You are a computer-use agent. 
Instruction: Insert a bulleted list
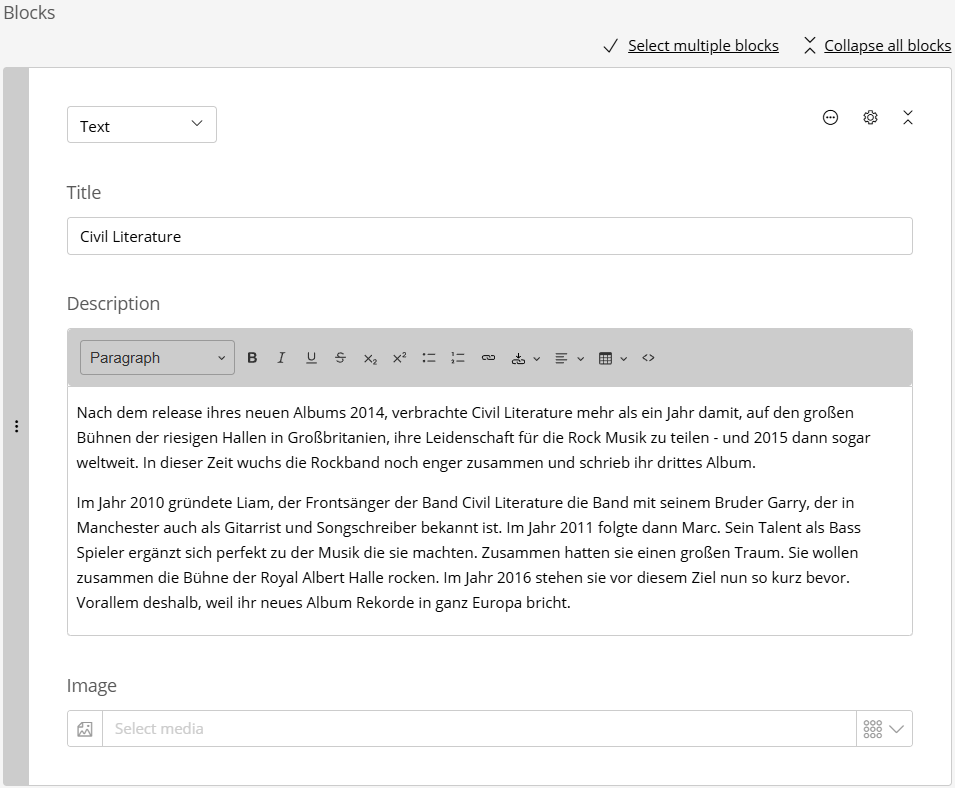point(429,358)
